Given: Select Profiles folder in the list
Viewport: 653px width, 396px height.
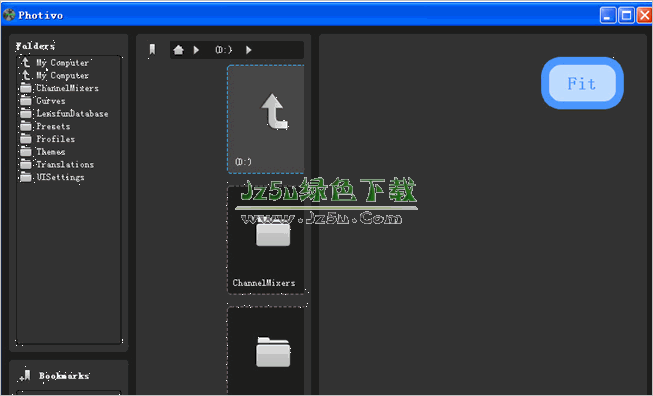Looking at the screenshot, I should pos(56,139).
